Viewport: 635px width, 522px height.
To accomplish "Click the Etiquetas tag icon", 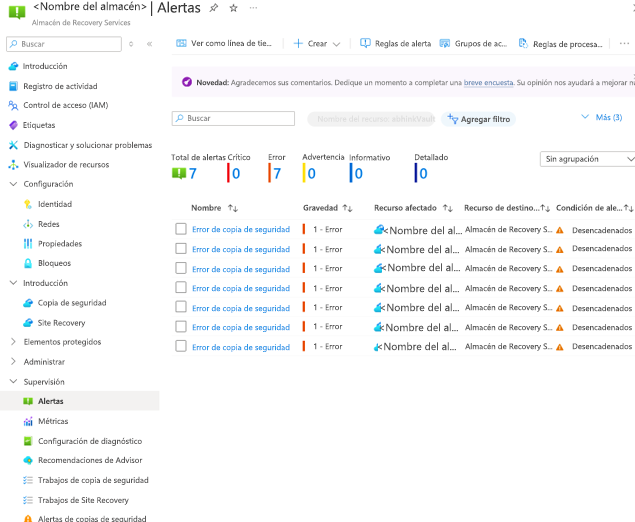I will coord(13,125).
